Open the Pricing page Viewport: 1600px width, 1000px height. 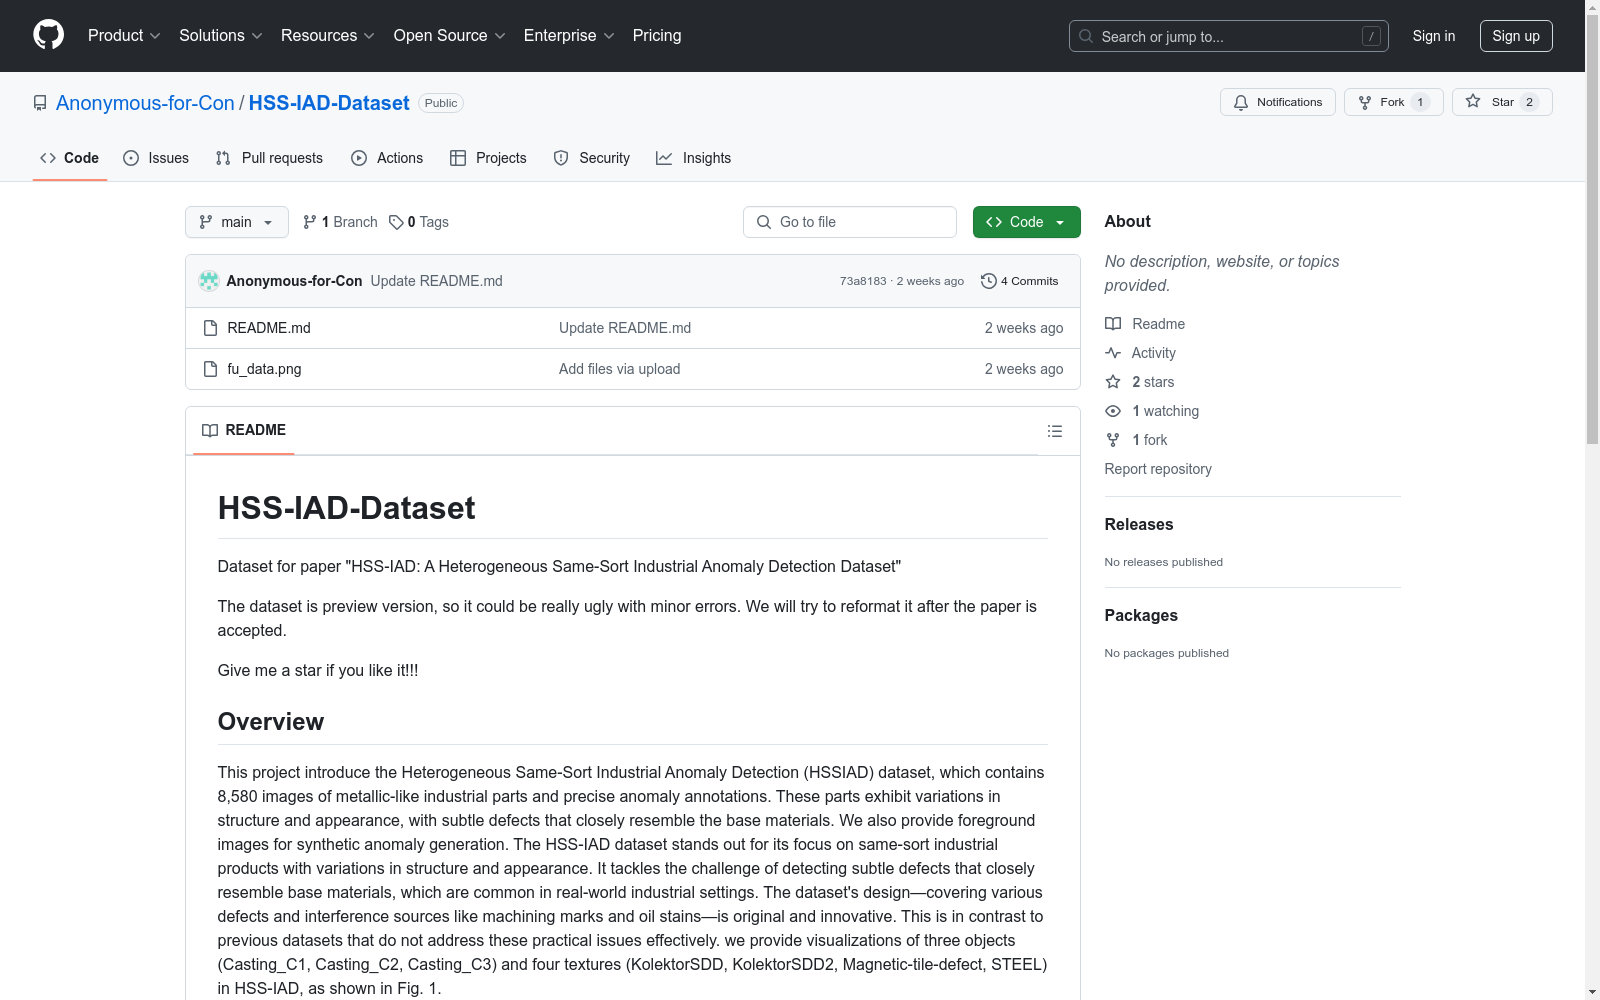(x=657, y=36)
